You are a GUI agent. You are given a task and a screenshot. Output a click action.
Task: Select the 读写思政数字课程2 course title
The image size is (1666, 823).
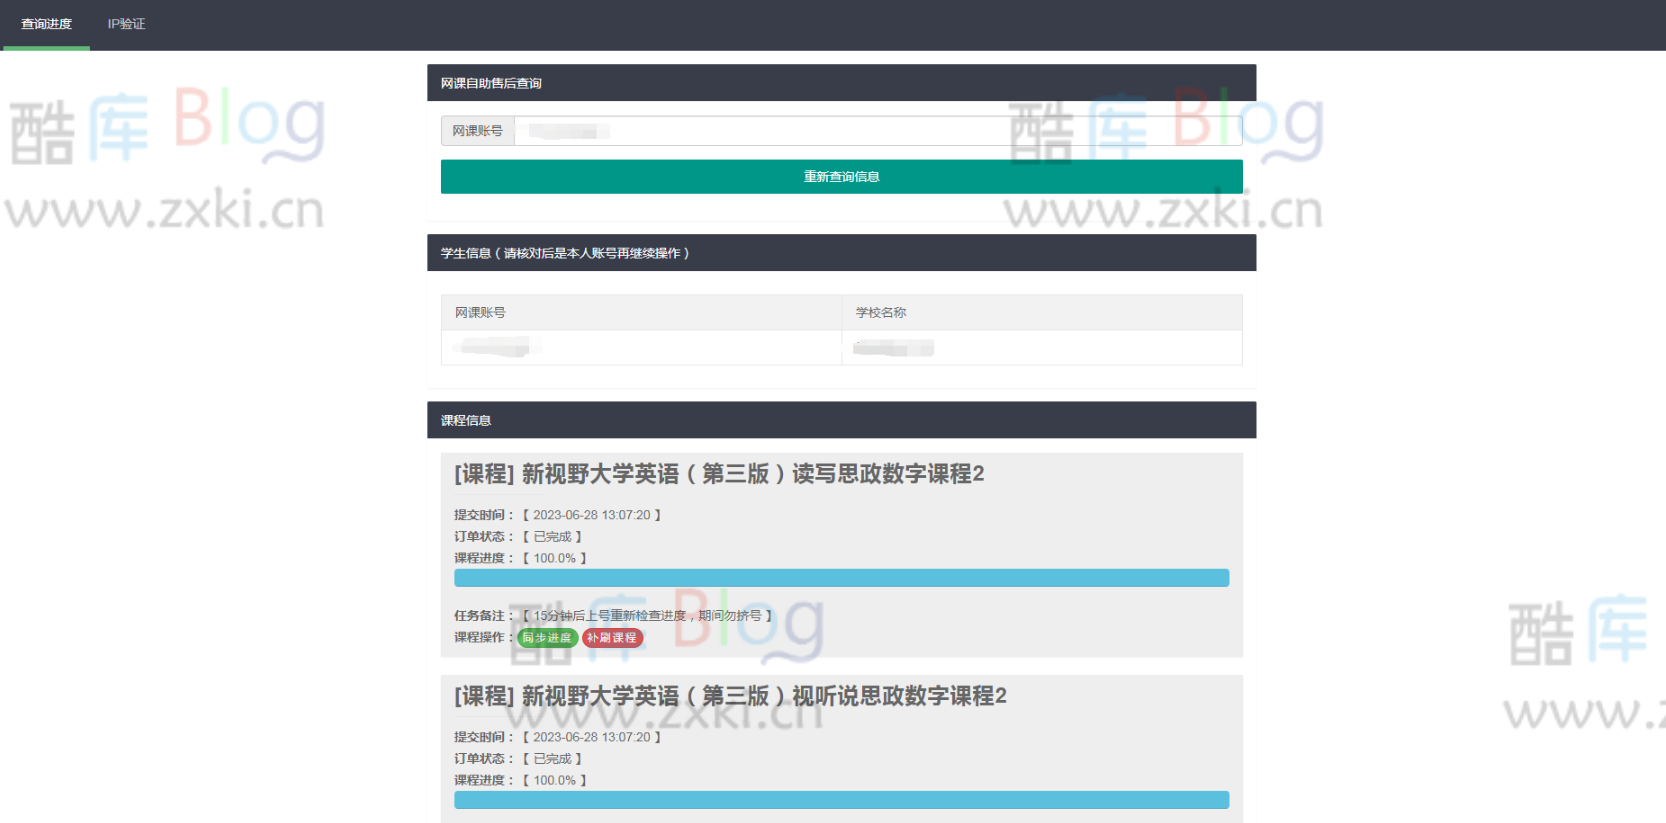(x=719, y=474)
